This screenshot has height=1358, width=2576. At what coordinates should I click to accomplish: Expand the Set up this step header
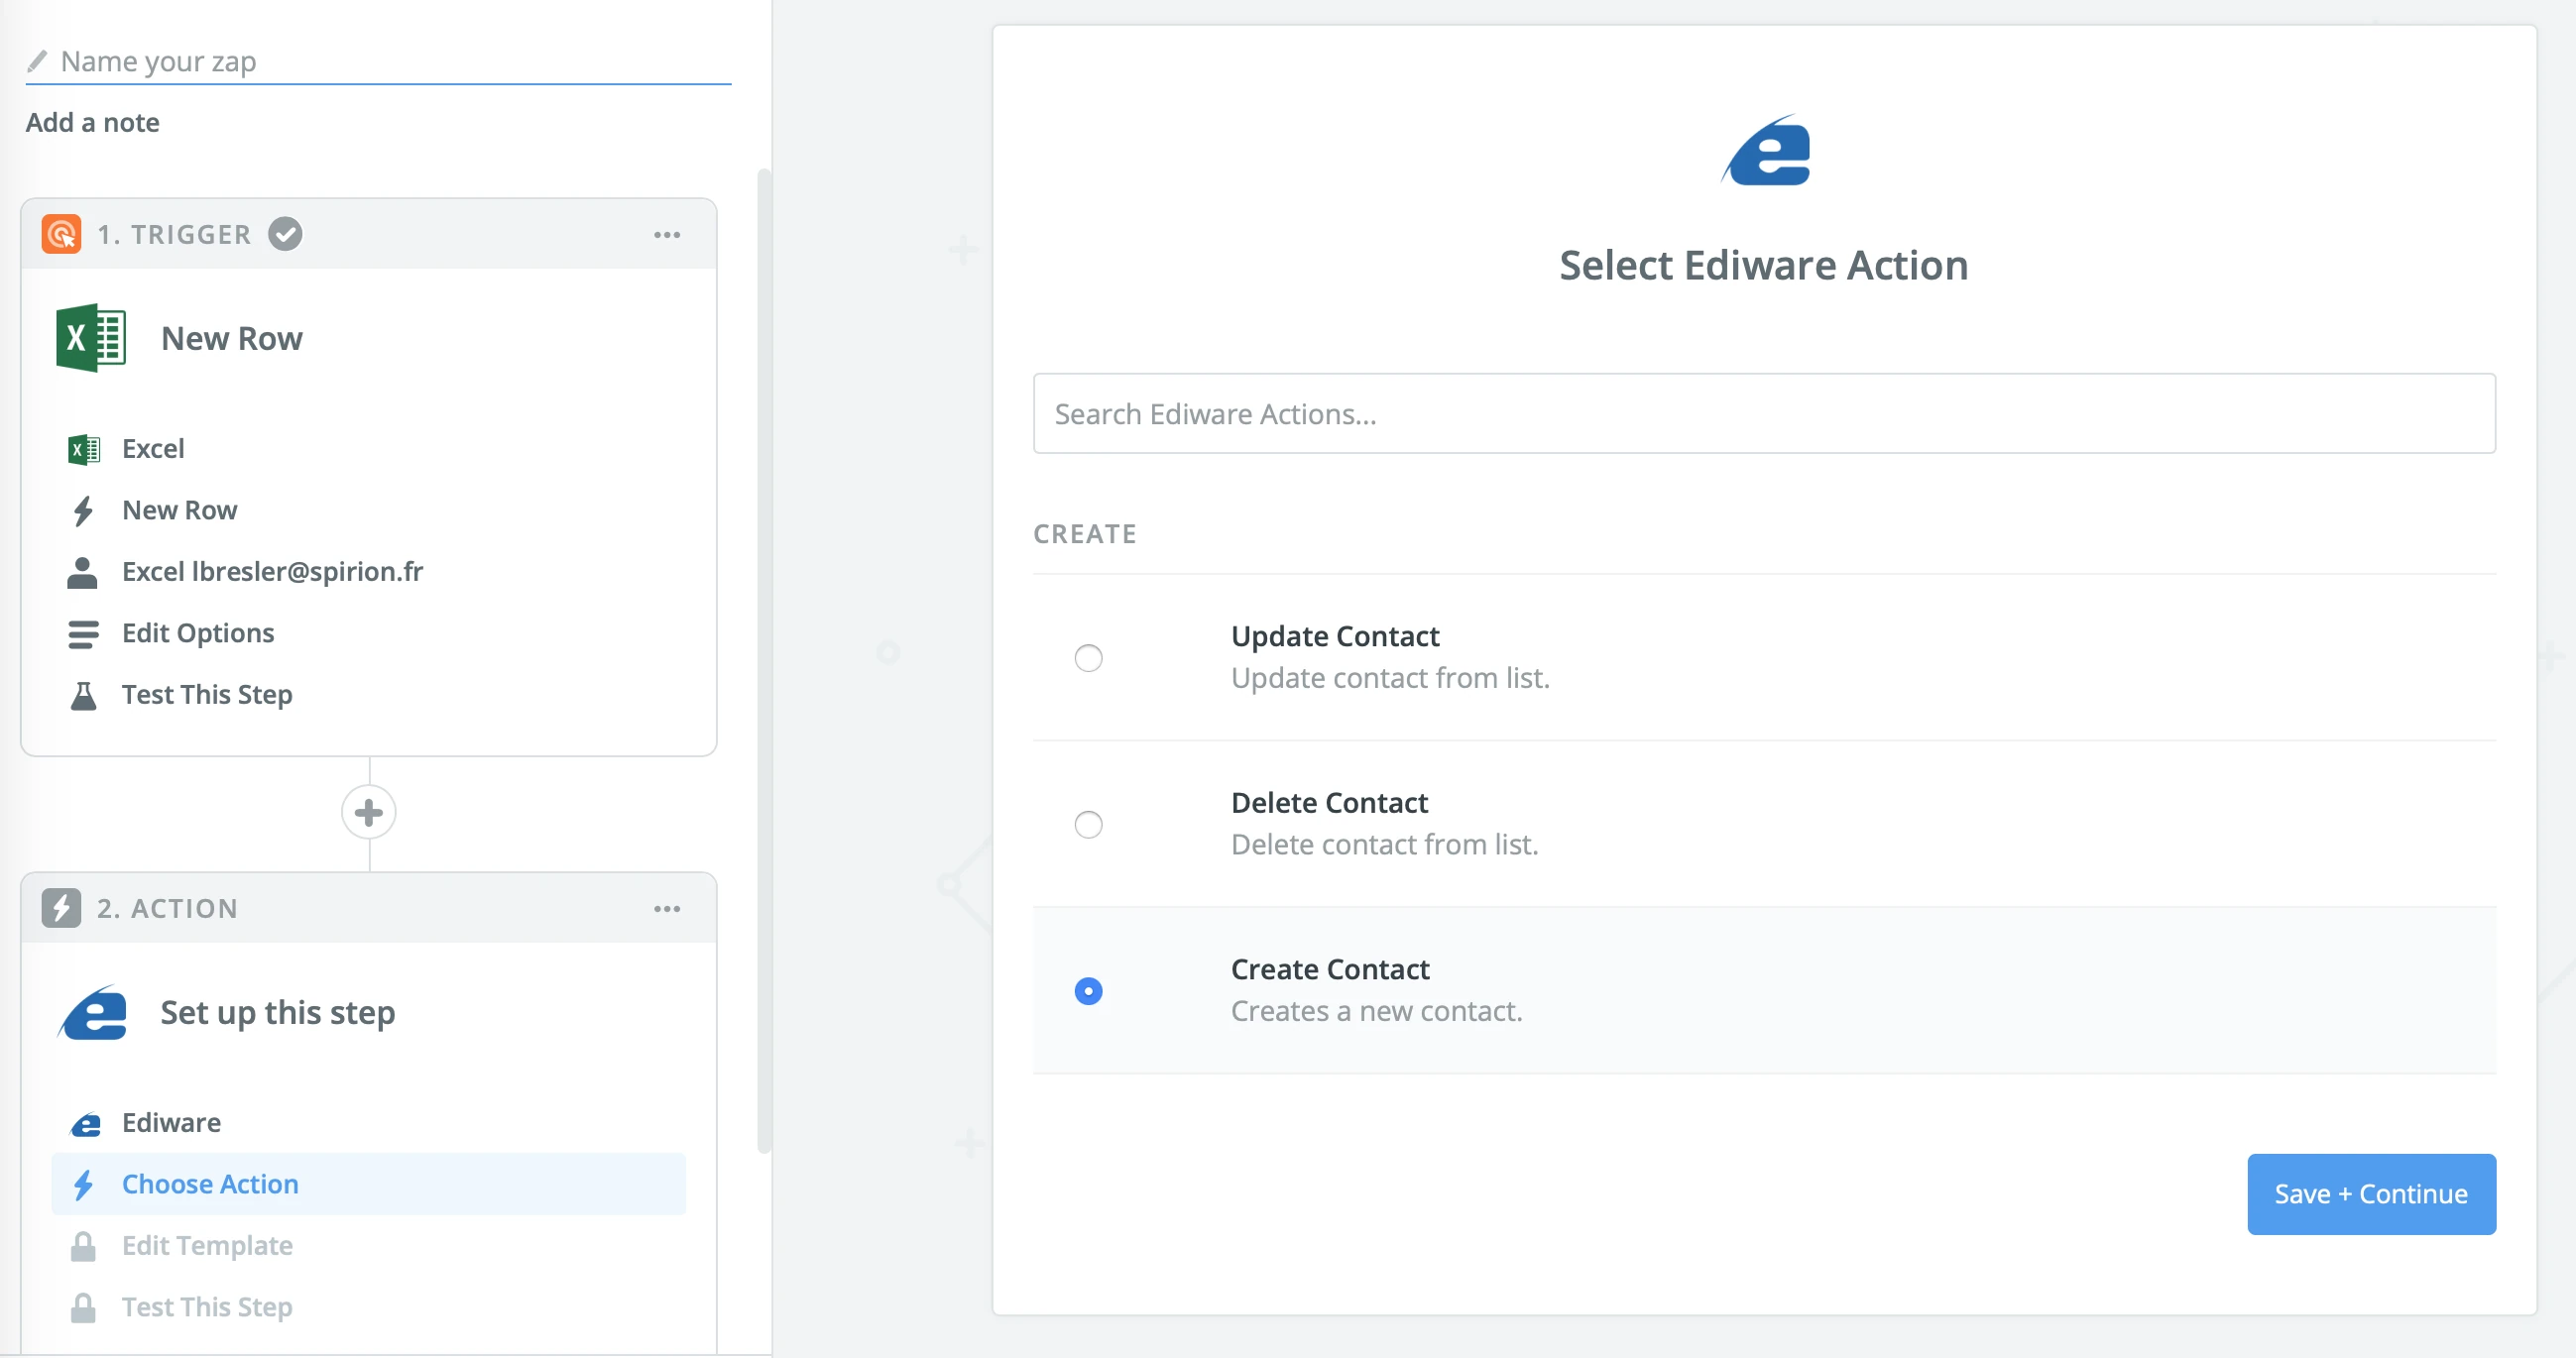[278, 1012]
